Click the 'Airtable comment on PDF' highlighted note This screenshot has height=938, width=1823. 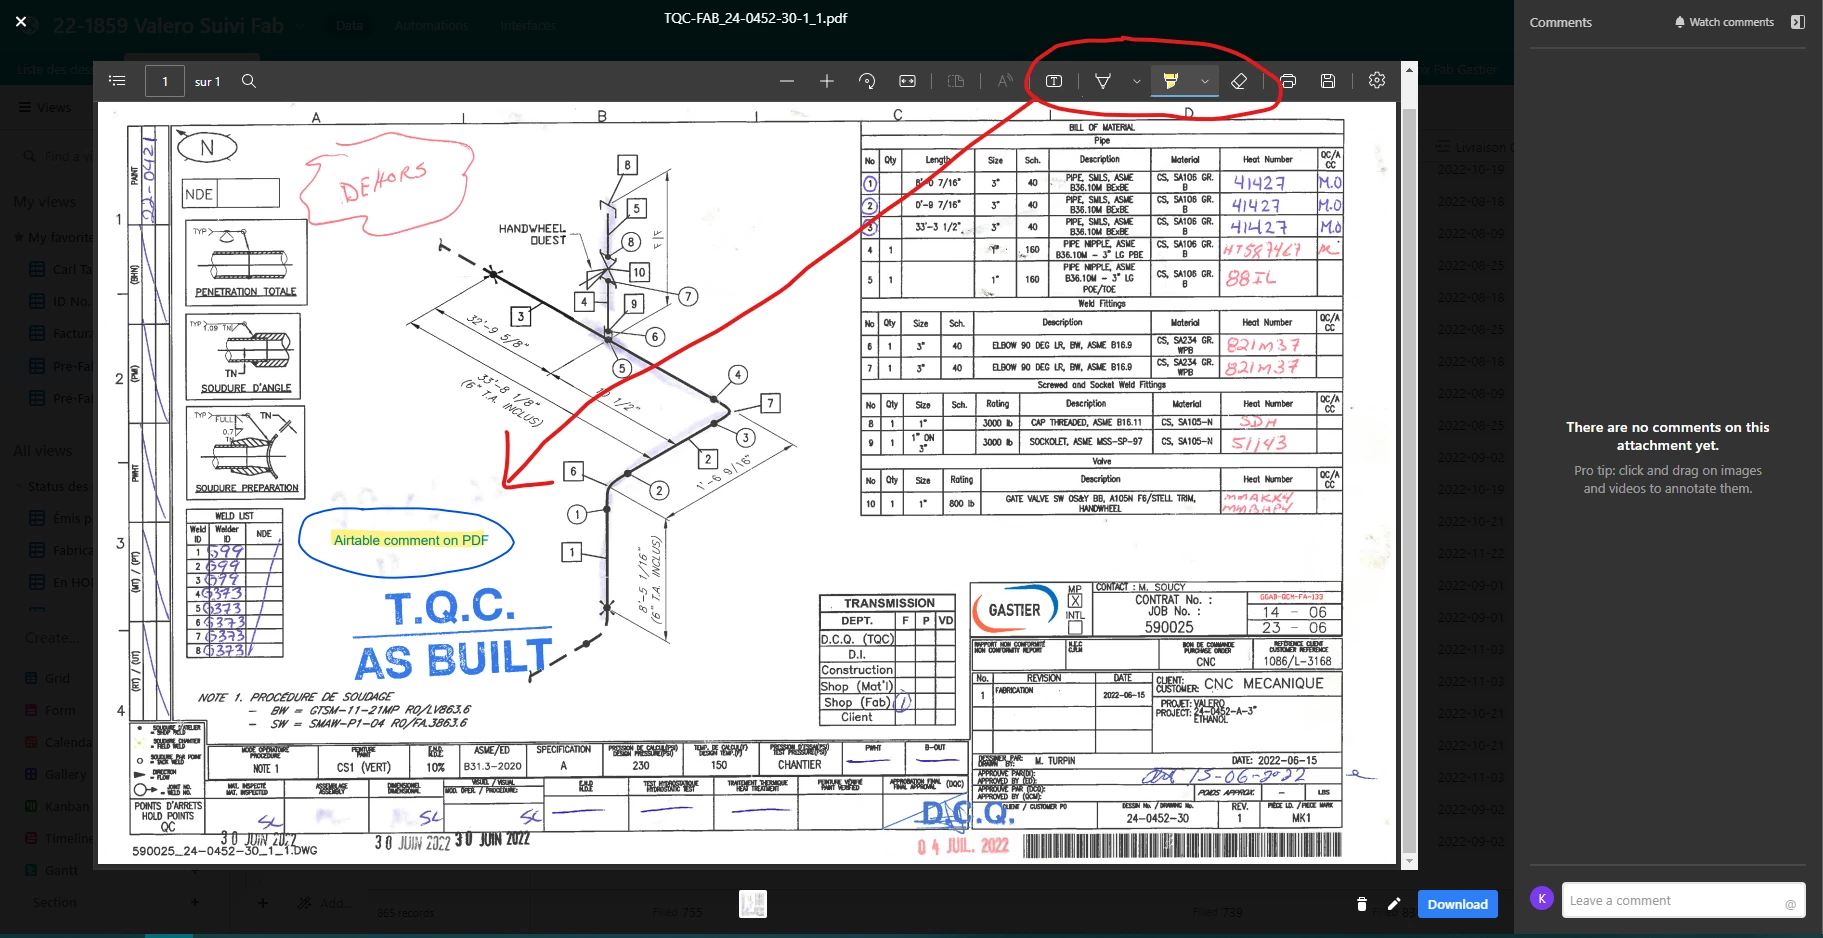click(x=411, y=540)
